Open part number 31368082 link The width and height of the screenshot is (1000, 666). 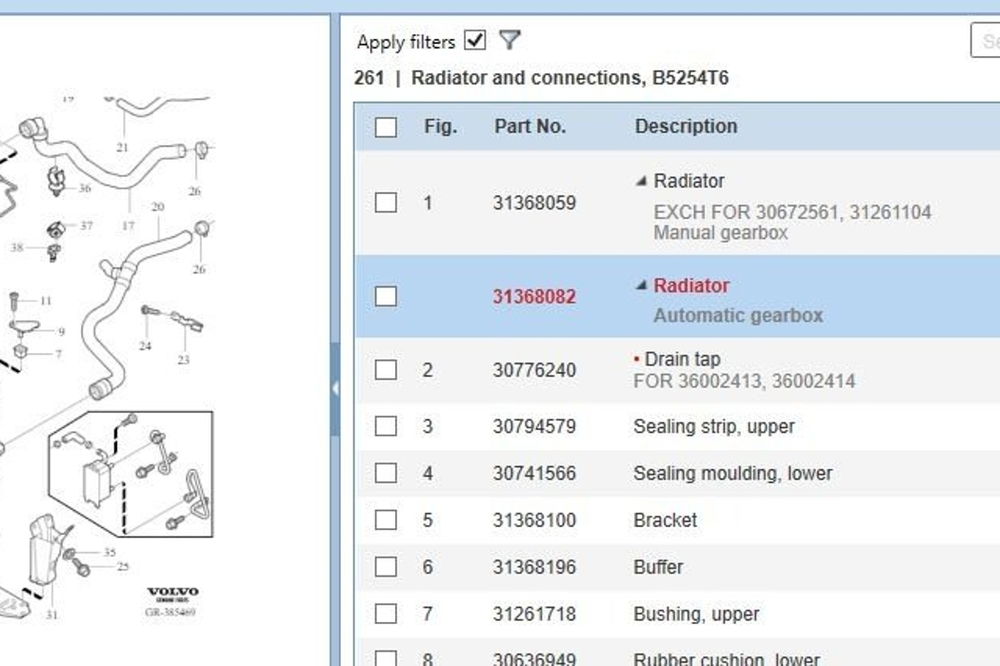tap(534, 297)
